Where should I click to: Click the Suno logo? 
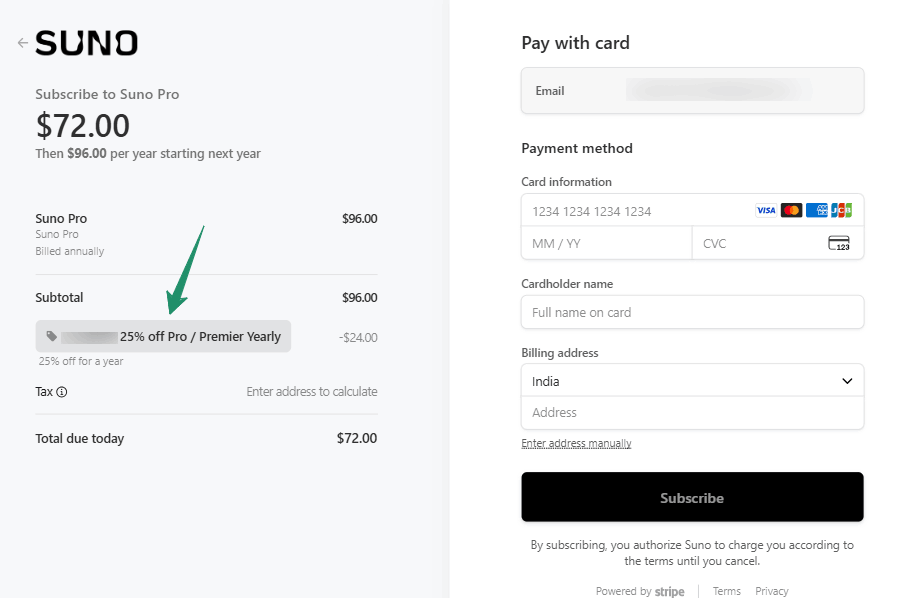pyautogui.click(x=86, y=43)
